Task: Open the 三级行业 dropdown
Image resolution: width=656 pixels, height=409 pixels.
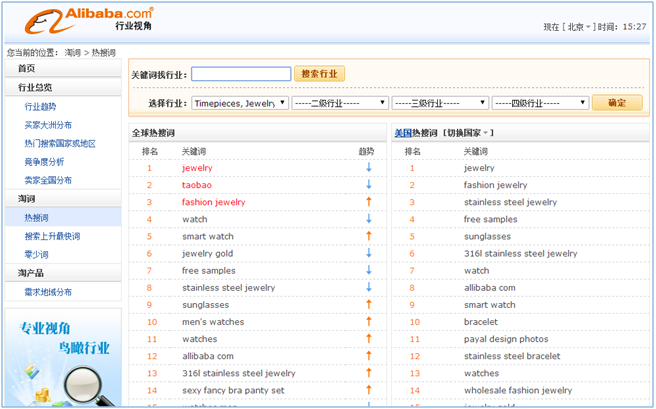Action: click(x=440, y=103)
